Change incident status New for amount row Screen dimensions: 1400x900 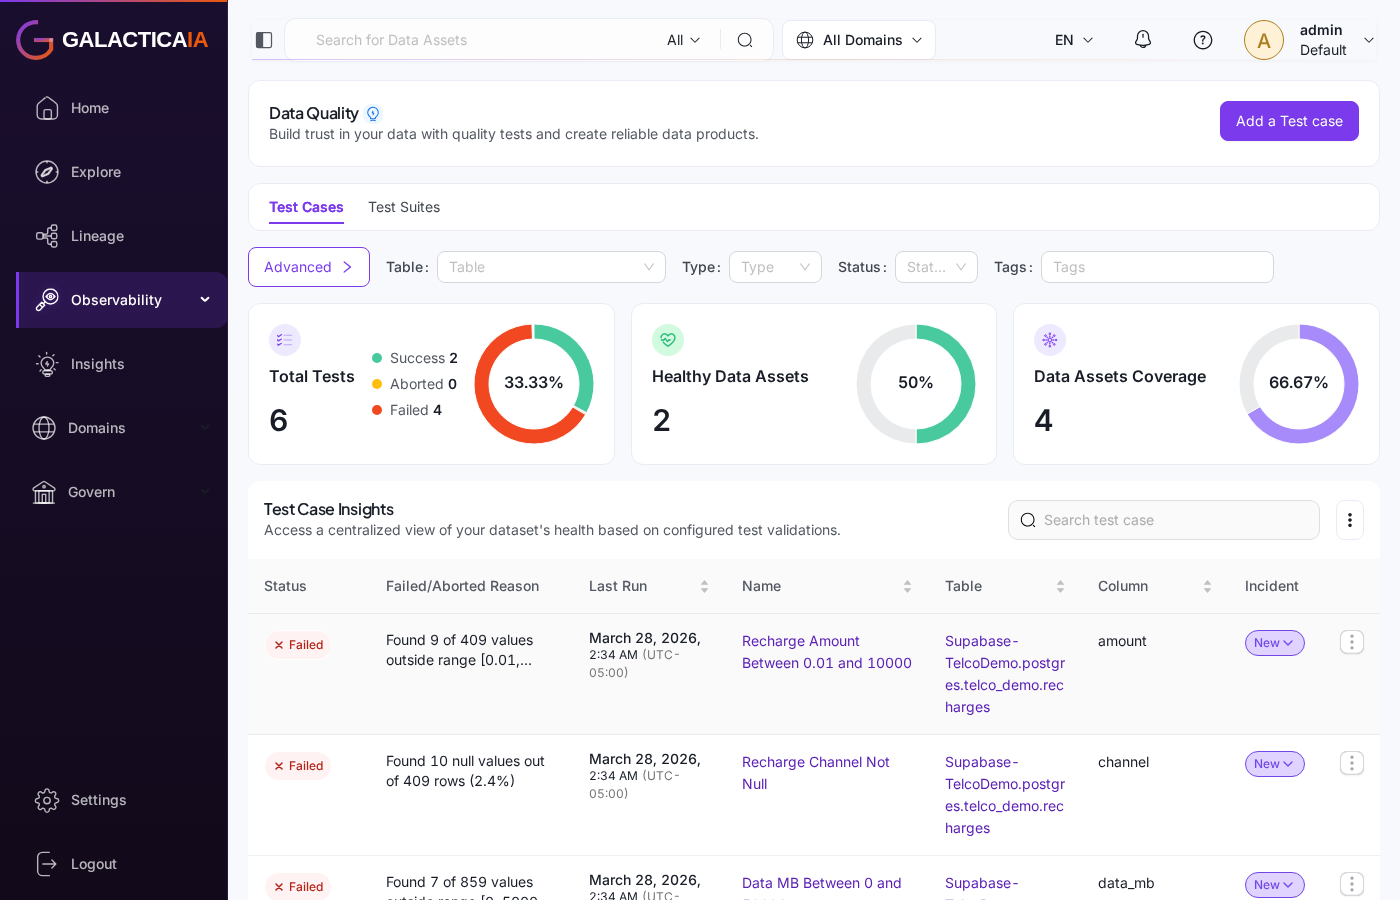(1274, 643)
